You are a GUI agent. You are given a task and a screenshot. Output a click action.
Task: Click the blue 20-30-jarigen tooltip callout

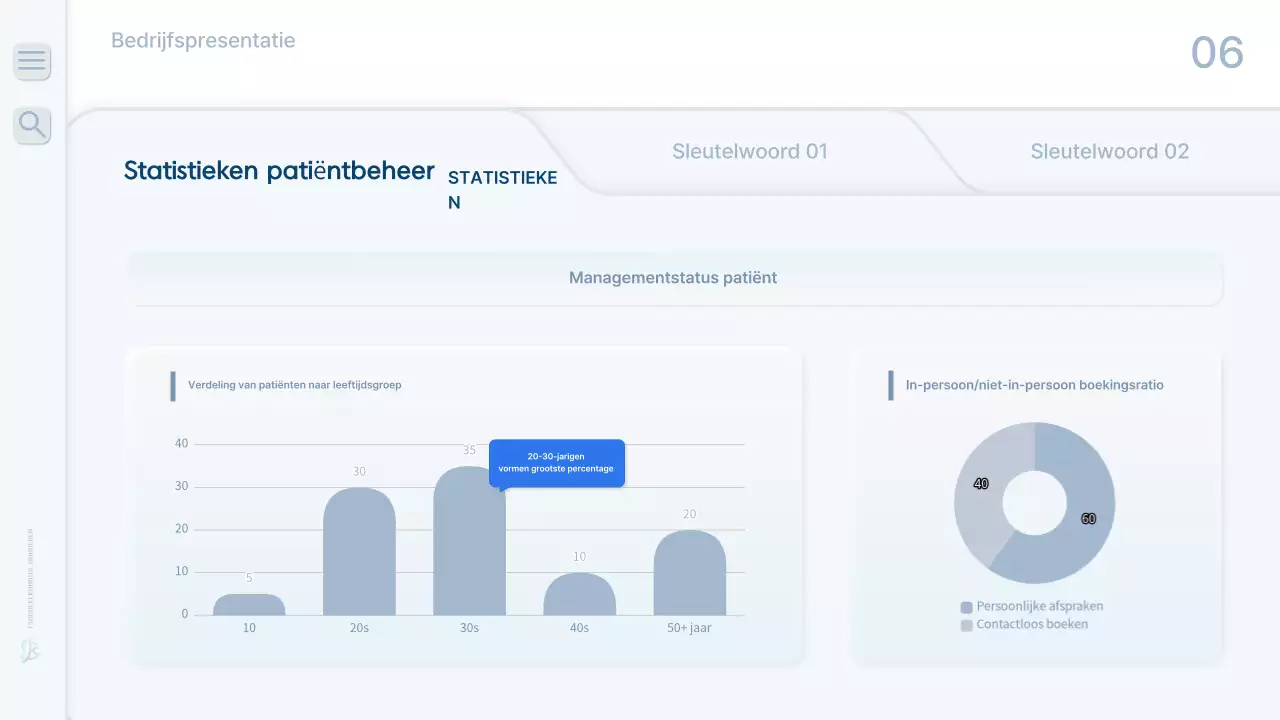(x=556, y=463)
